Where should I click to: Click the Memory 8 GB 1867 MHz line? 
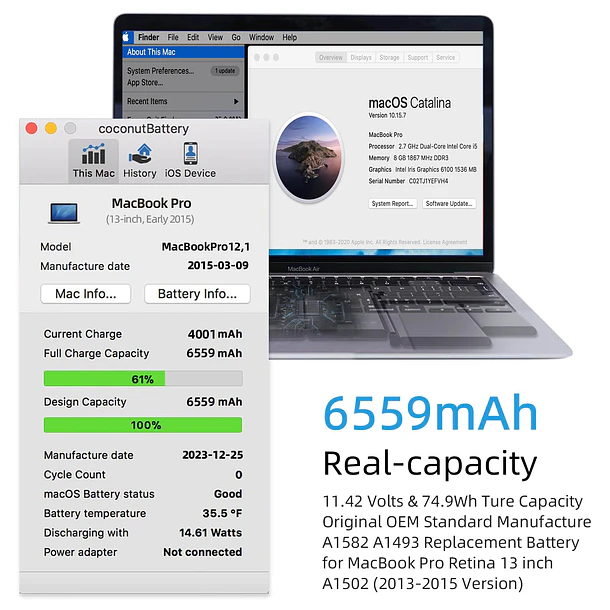point(408,158)
